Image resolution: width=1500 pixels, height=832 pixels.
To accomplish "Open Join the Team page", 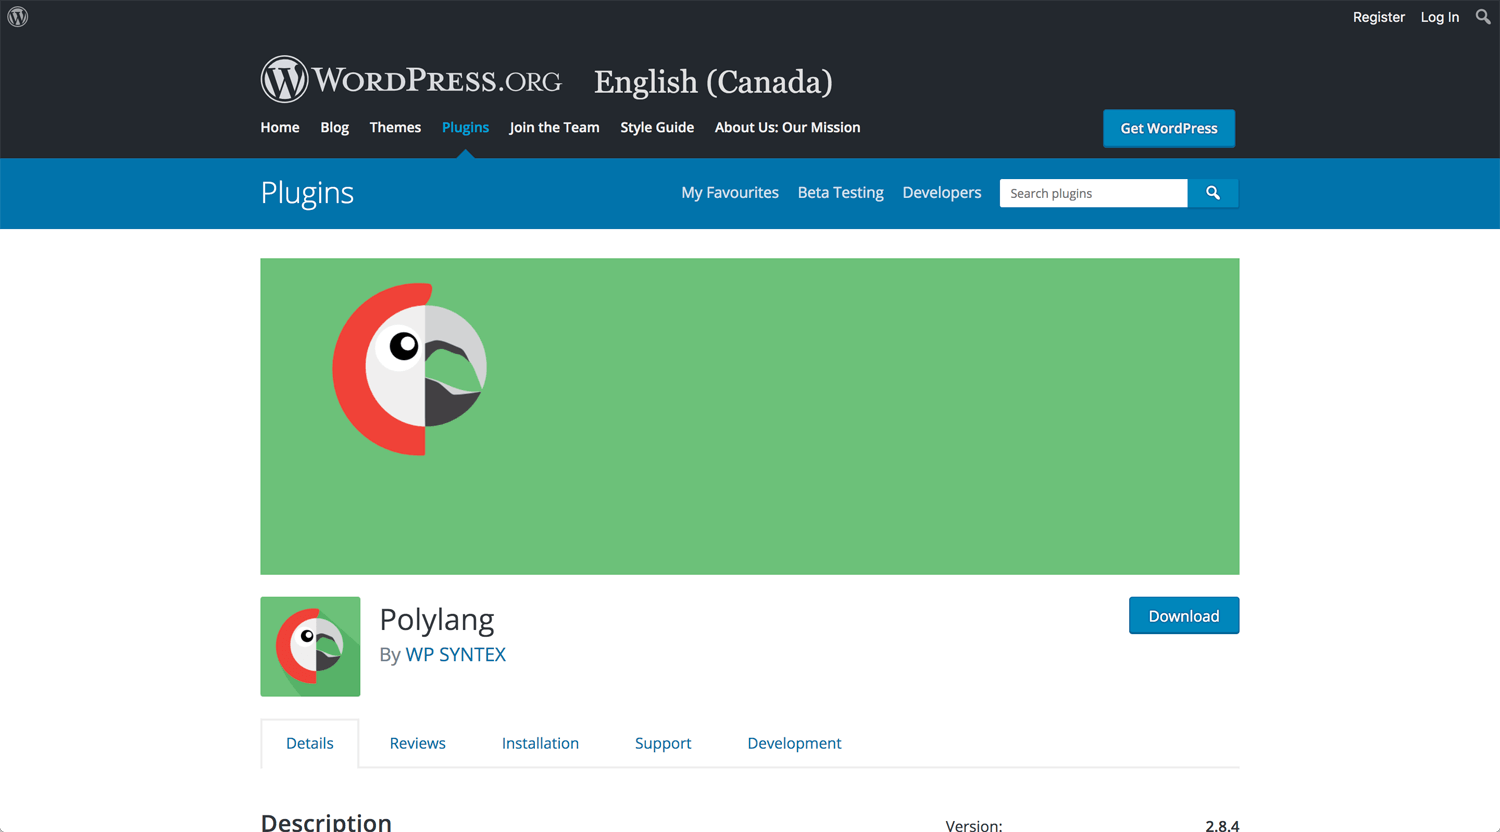I will pos(554,127).
